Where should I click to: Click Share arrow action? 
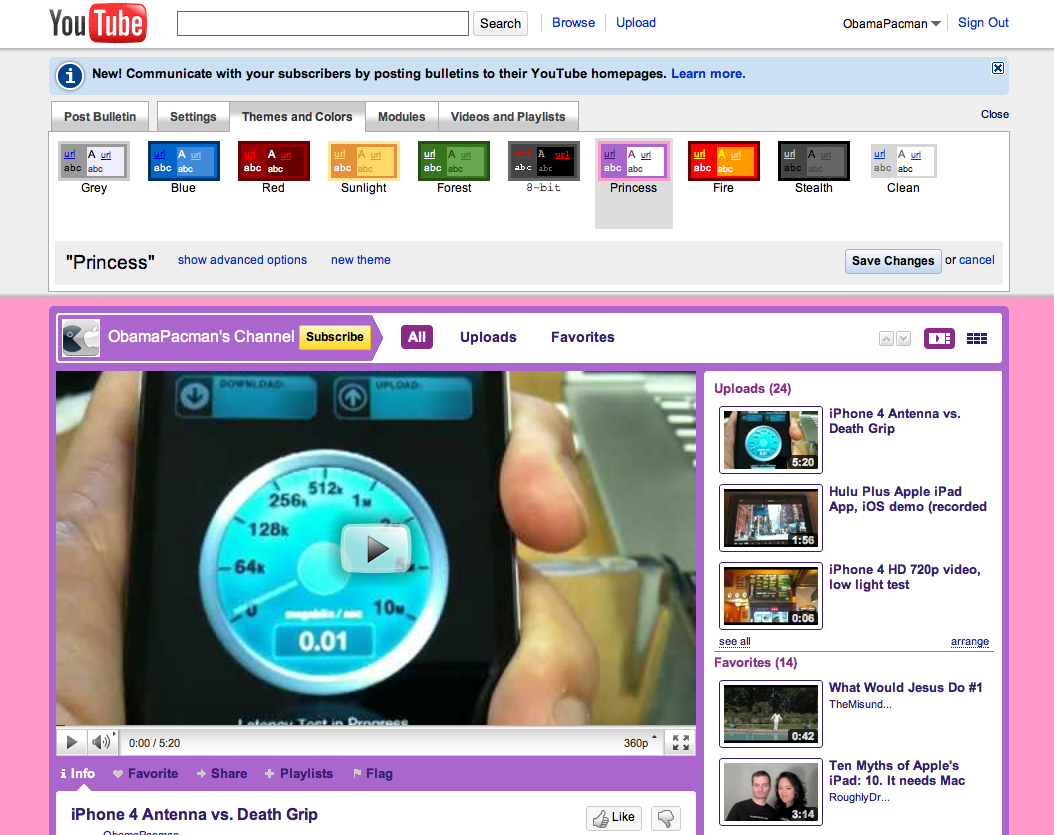pyautogui.click(x=222, y=773)
